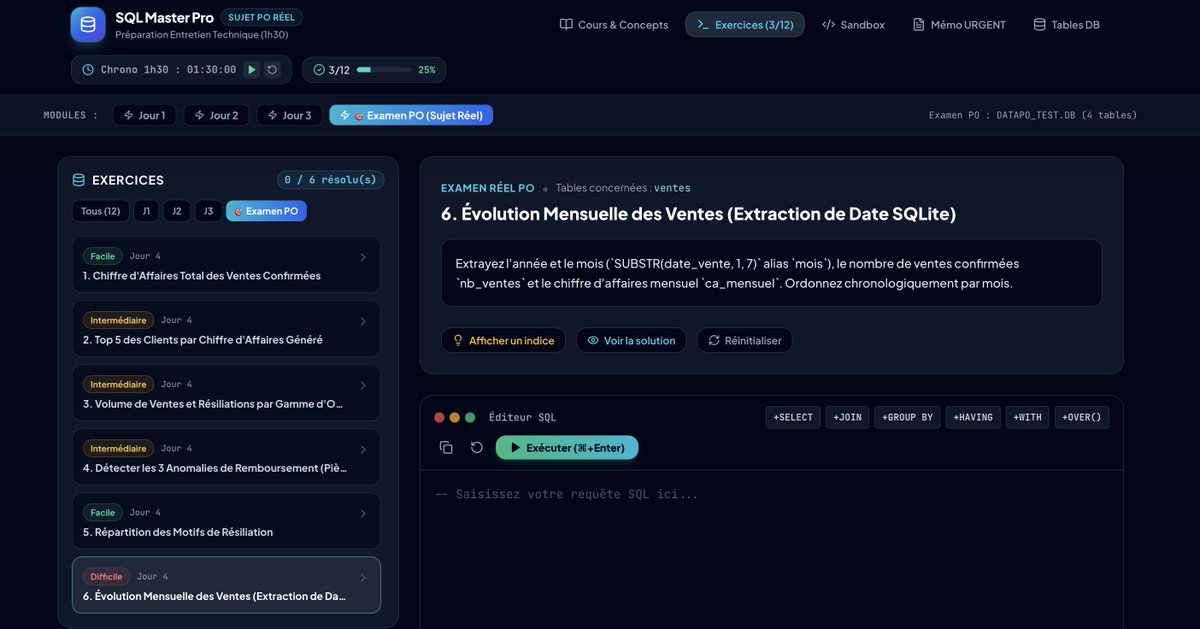
Task: Insert the +WITH snippet
Action: [x=1028, y=417]
